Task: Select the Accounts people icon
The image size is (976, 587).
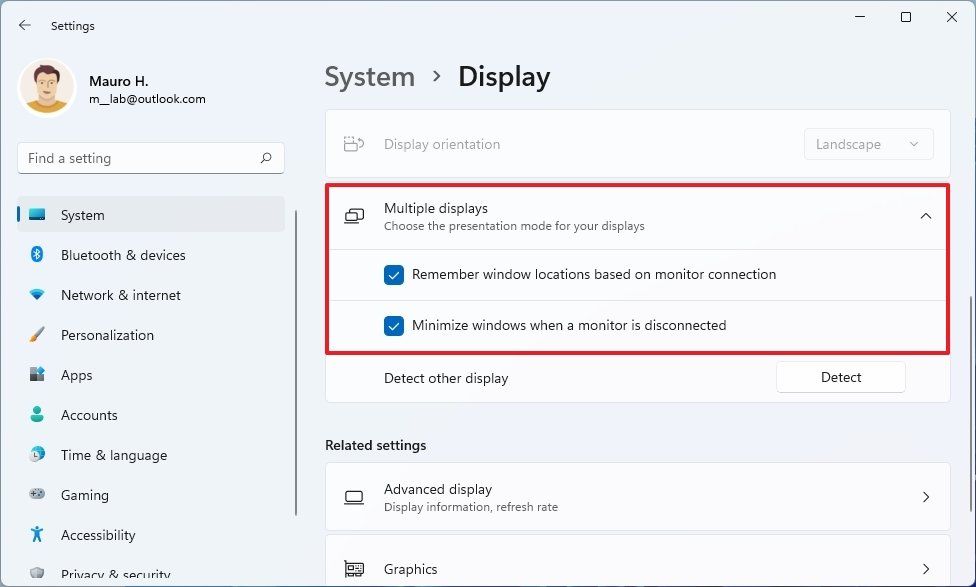Action: (x=36, y=415)
